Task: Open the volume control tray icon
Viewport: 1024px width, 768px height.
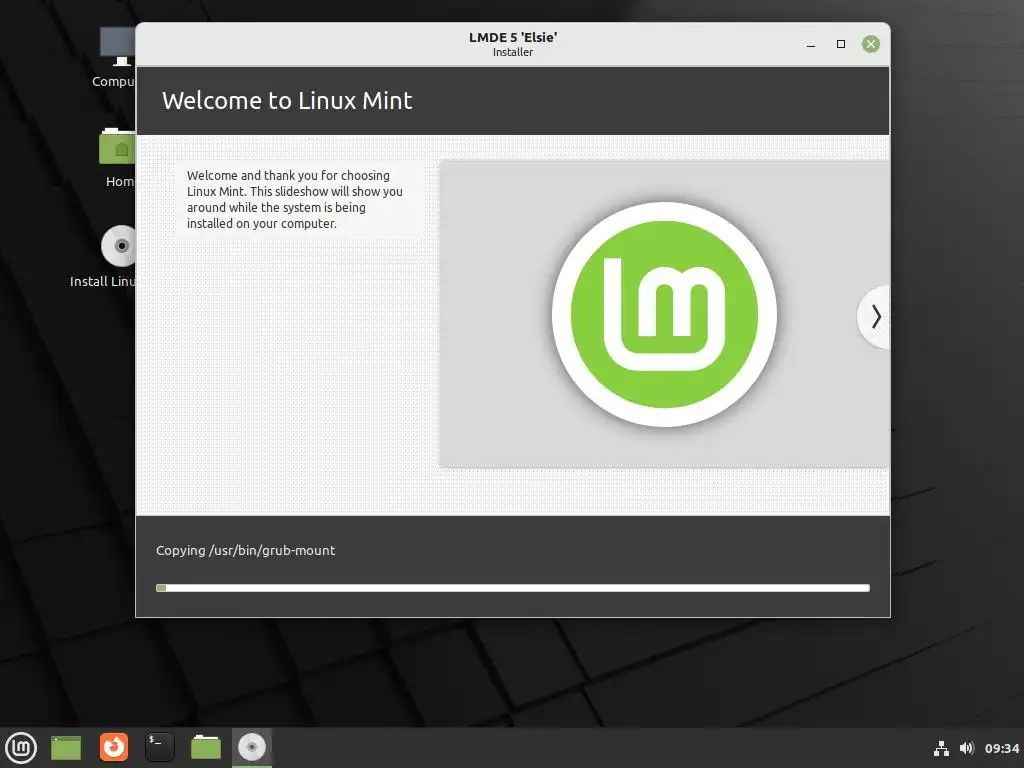Action: (x=967, y=748)
